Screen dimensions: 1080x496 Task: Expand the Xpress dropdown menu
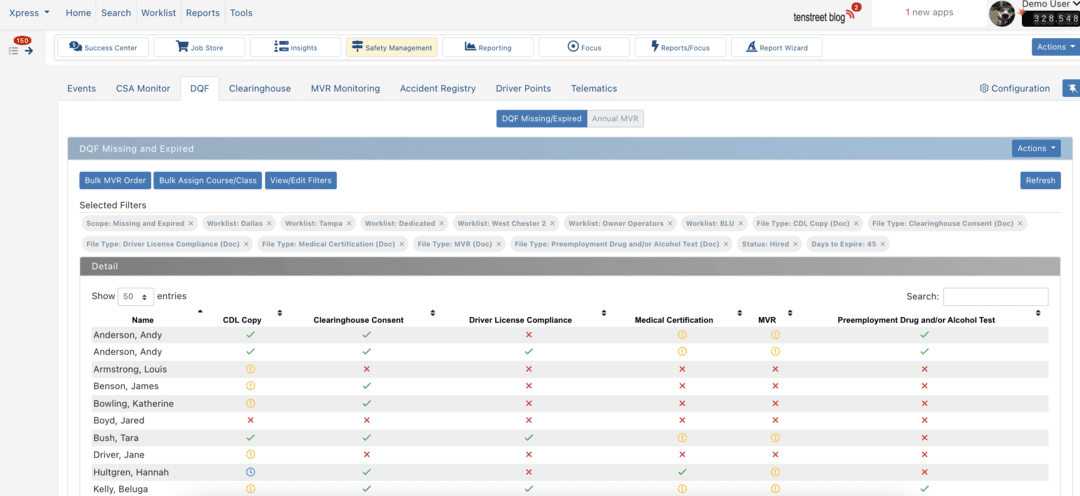pyautogui.click(x=29, y=13)
